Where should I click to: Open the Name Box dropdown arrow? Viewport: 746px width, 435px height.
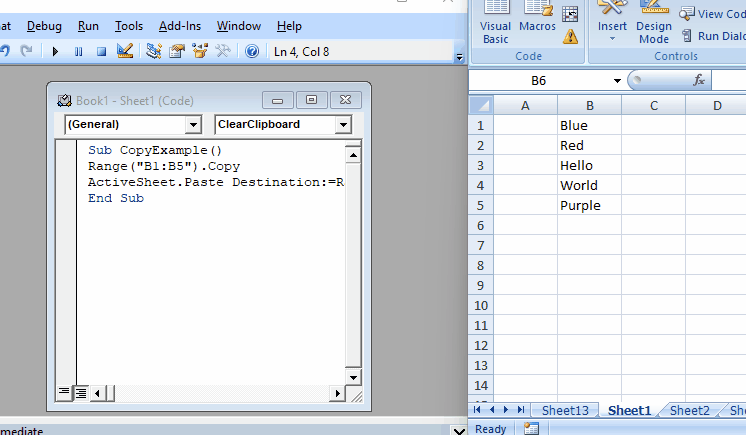(x=617, y=80)
